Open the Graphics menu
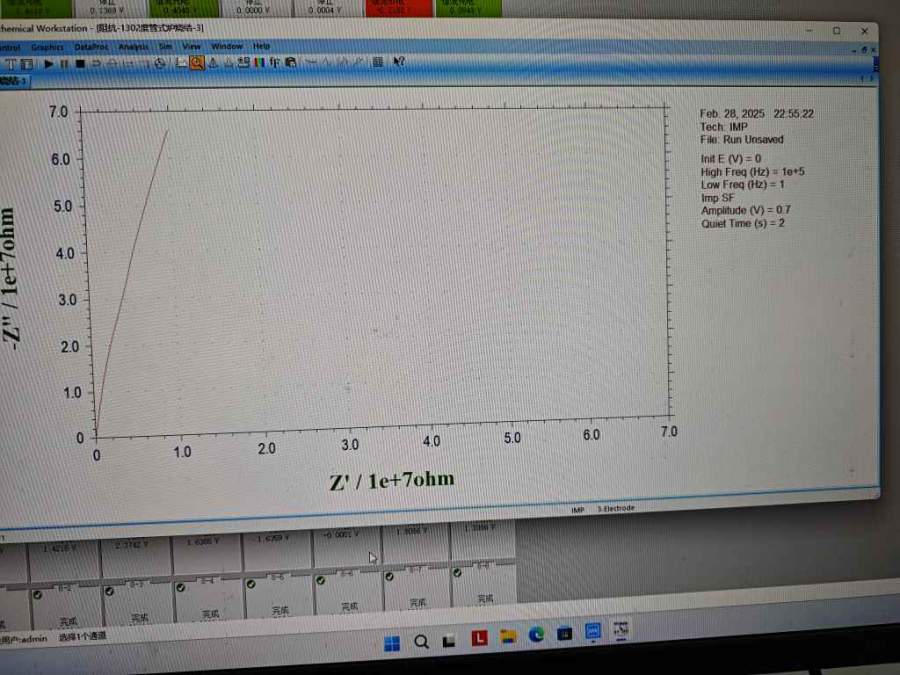This screenshot has height=675, width=900. click(x=47, y=46)
